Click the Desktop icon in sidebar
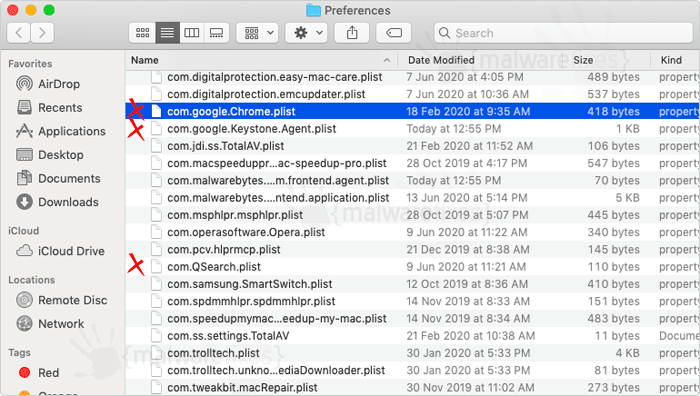The image size is (700, 396). (x=25, y=154)
